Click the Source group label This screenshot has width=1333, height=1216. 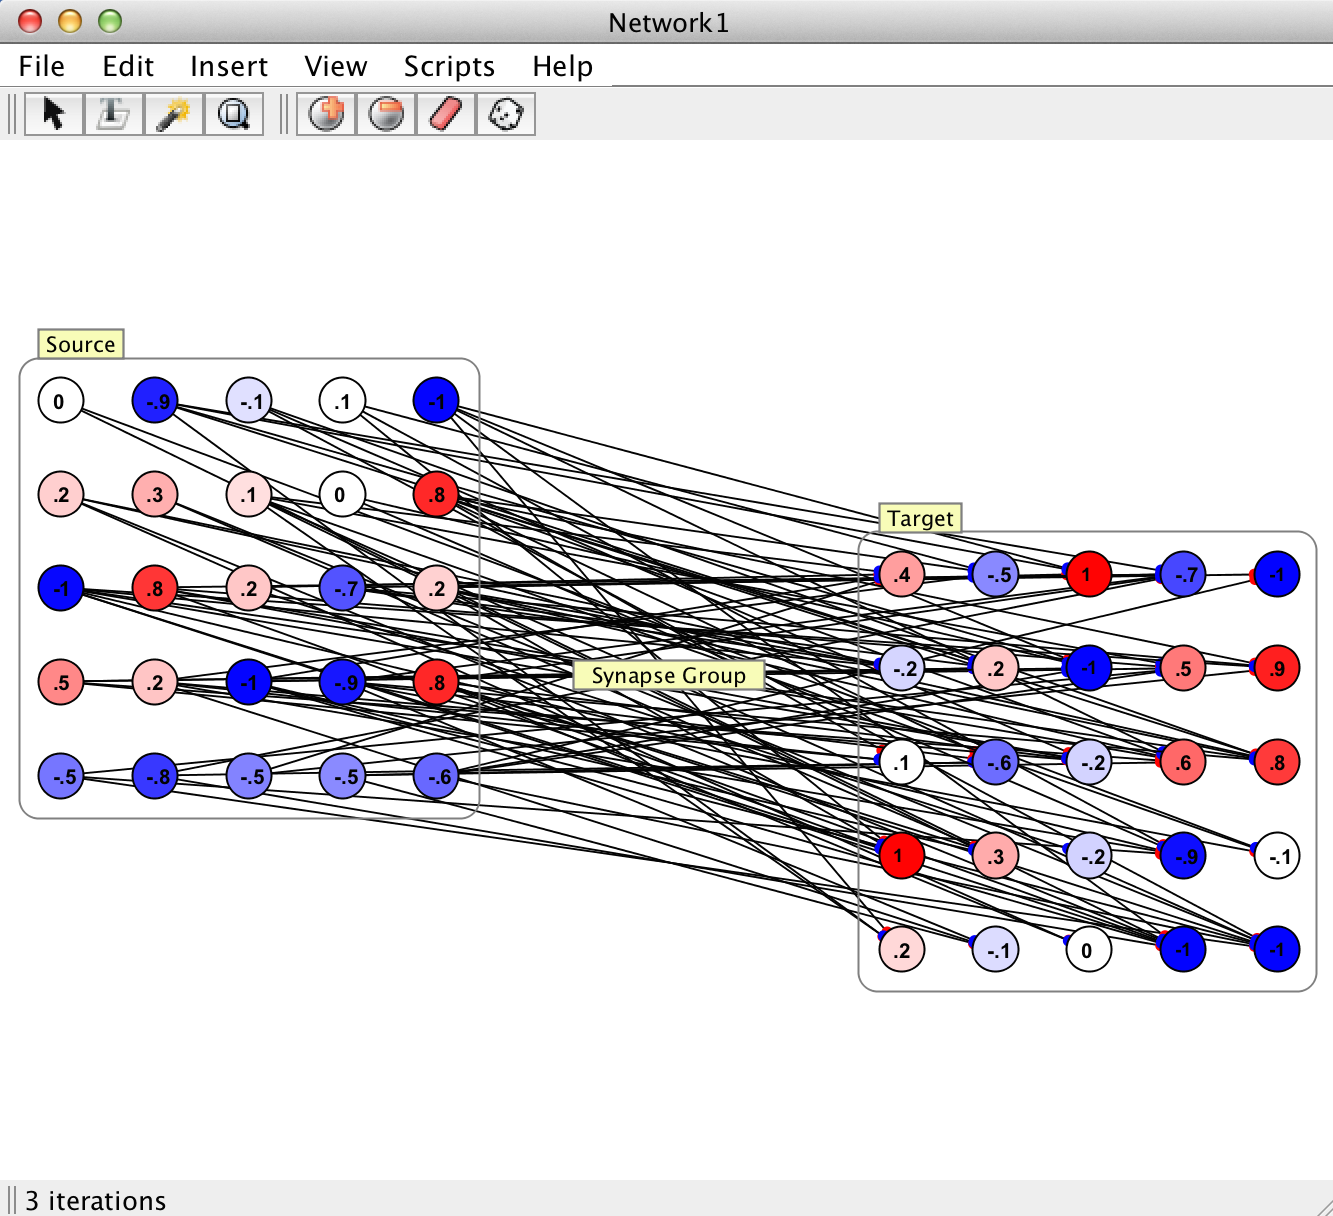(x=80, y=344)
